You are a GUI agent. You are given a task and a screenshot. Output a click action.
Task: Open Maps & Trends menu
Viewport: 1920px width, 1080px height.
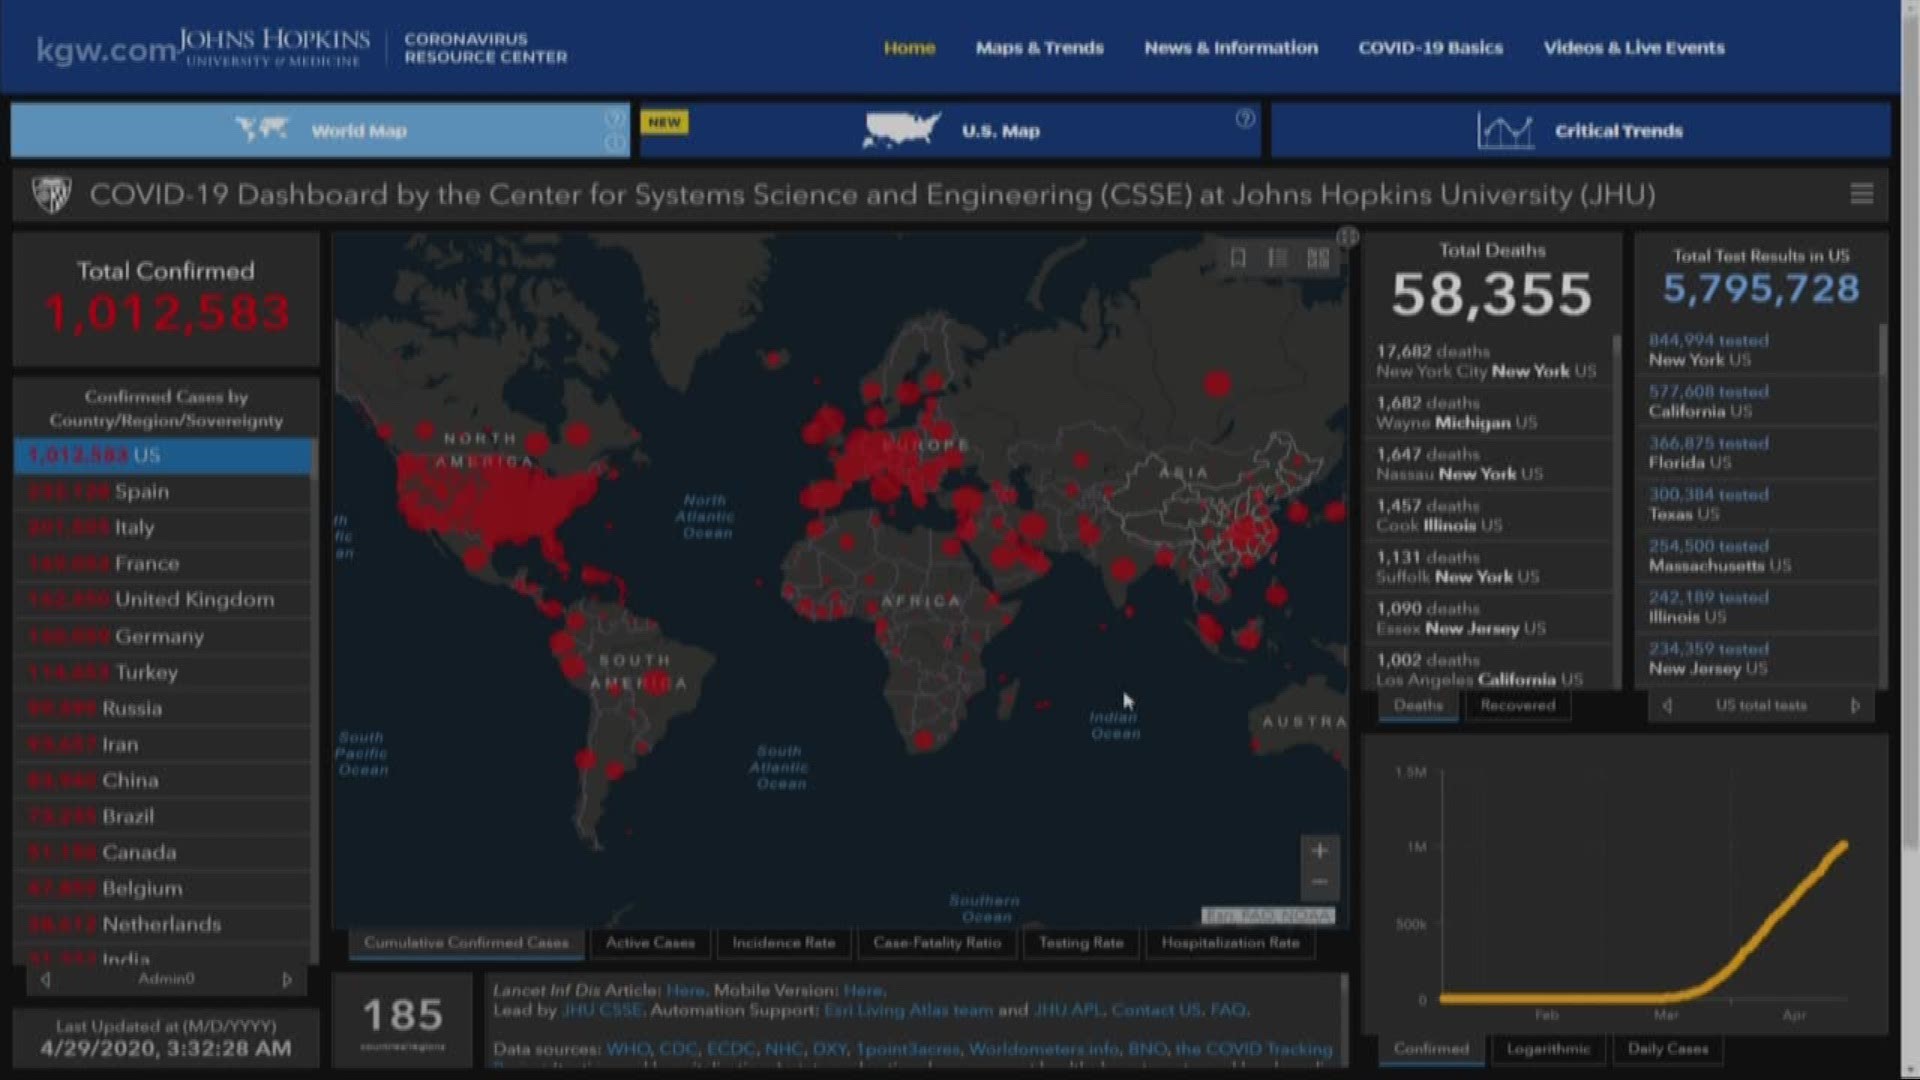1039,48
